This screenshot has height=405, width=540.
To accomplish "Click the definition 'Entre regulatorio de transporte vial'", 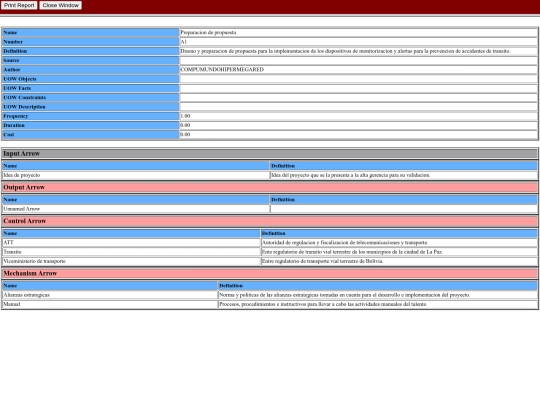I will 322,261.
